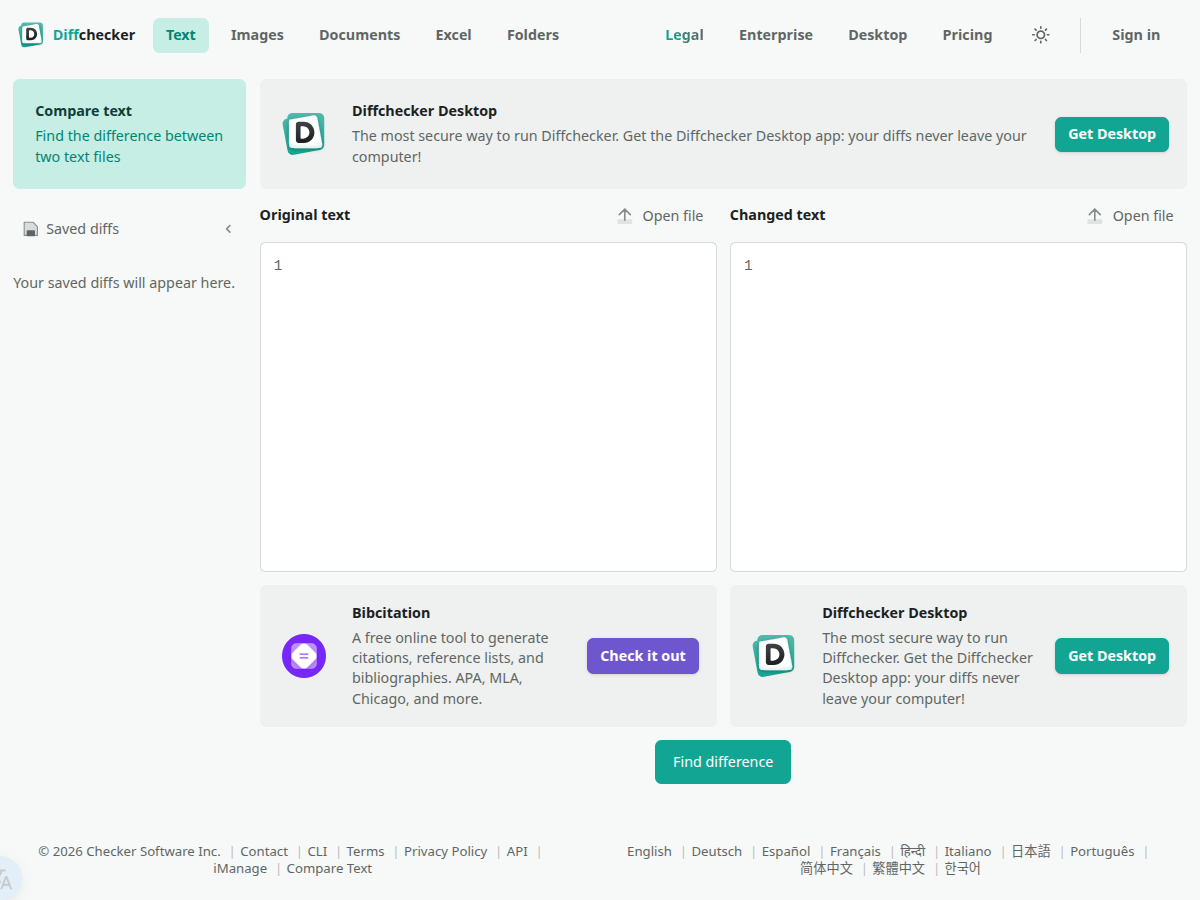Open the Documents comparison tab

(x=359, y=35)
